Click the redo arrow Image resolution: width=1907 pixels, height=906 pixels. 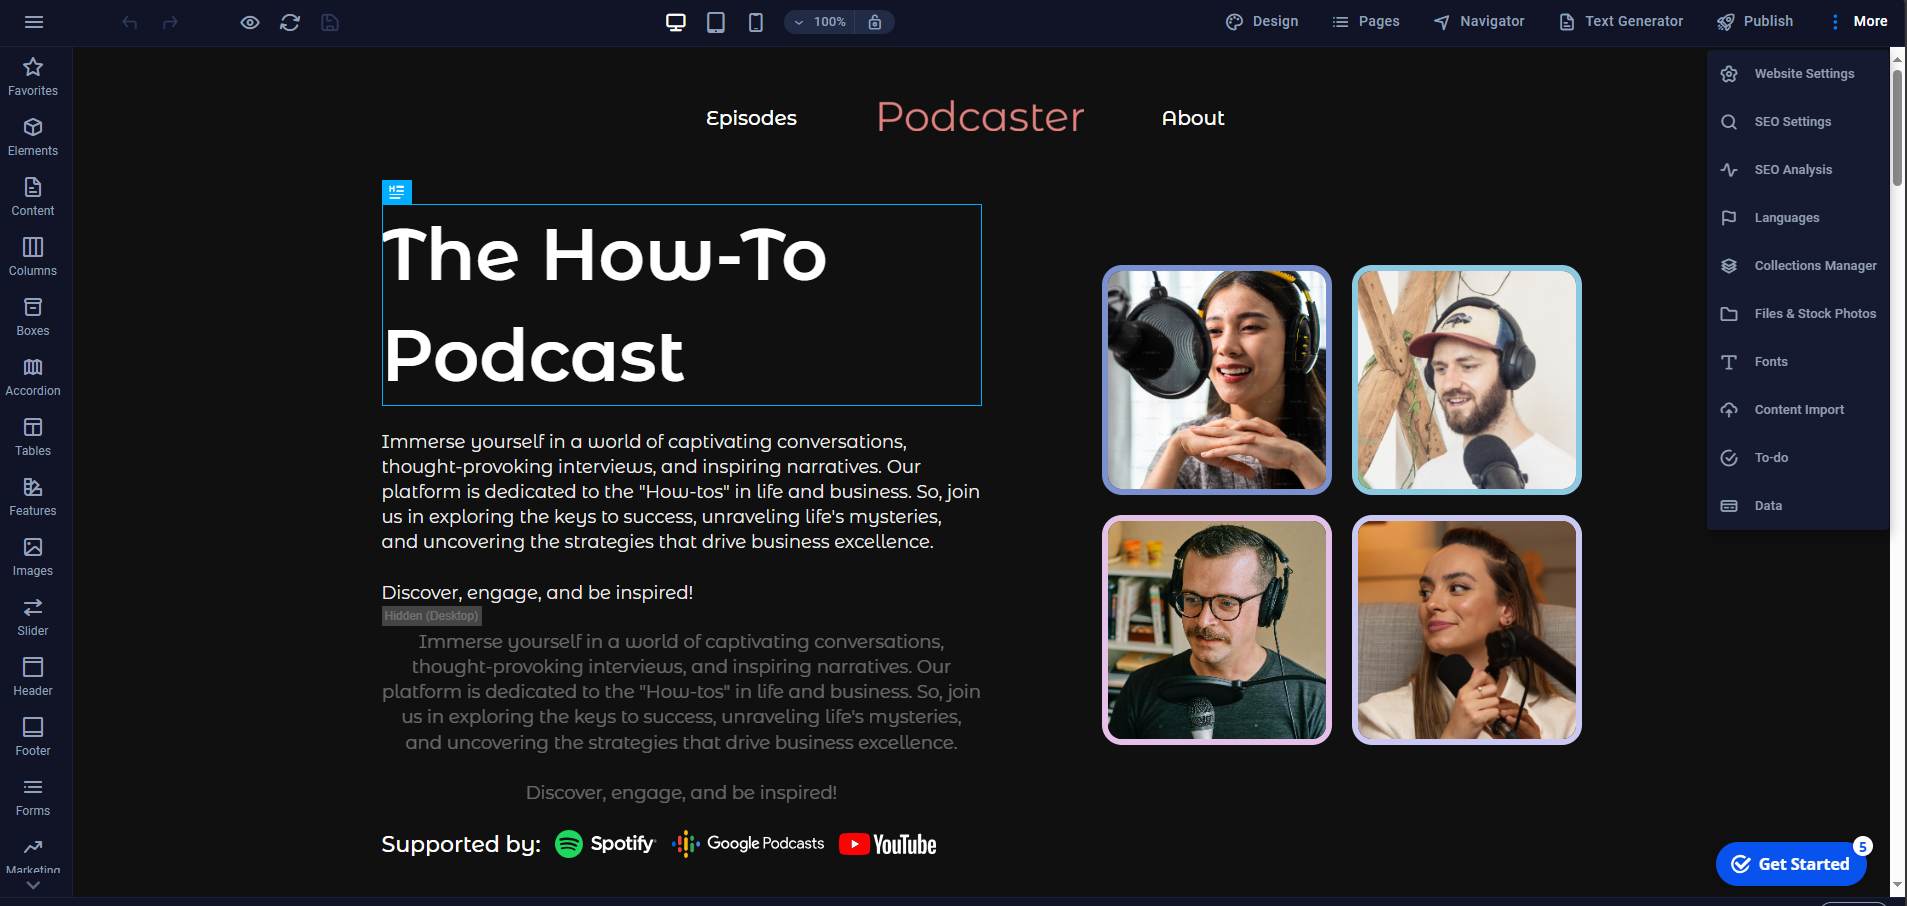pos(170,22)
